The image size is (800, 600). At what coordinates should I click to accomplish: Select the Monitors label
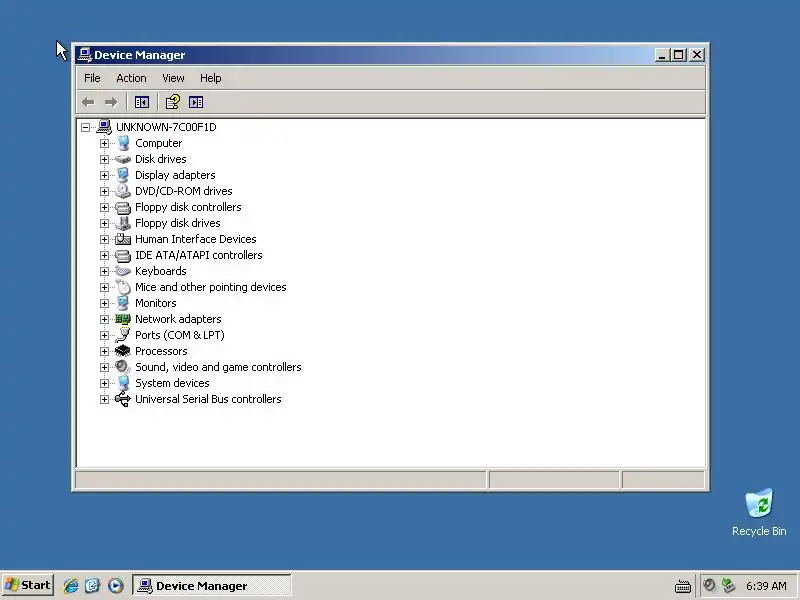point(156,303)
